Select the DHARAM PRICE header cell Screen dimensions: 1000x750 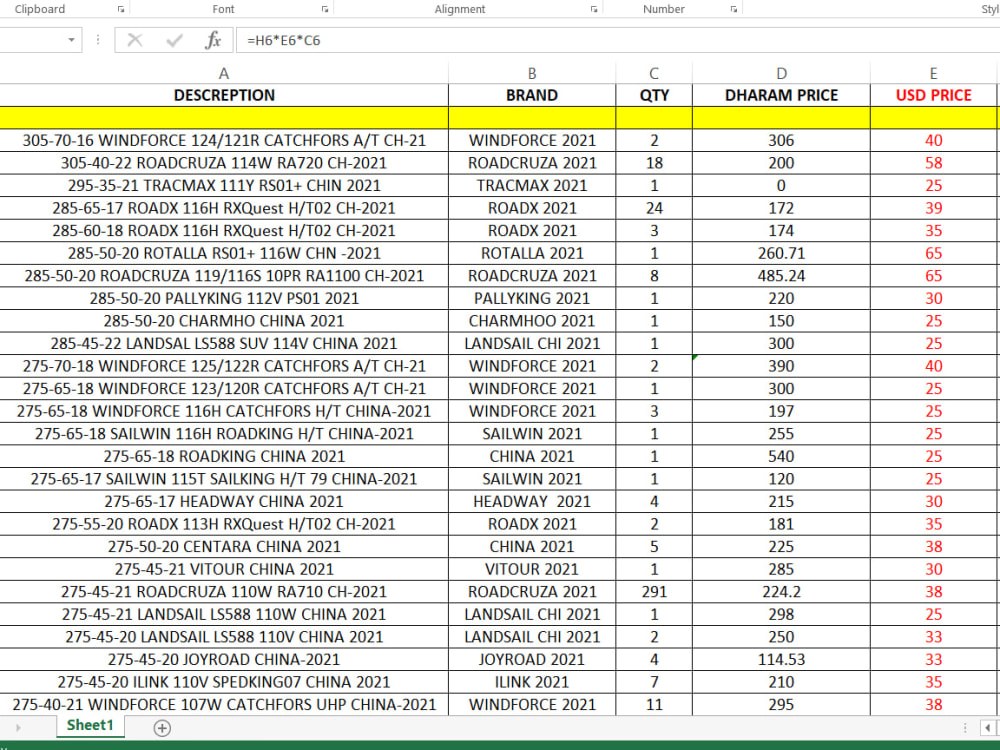pos(781,95)
